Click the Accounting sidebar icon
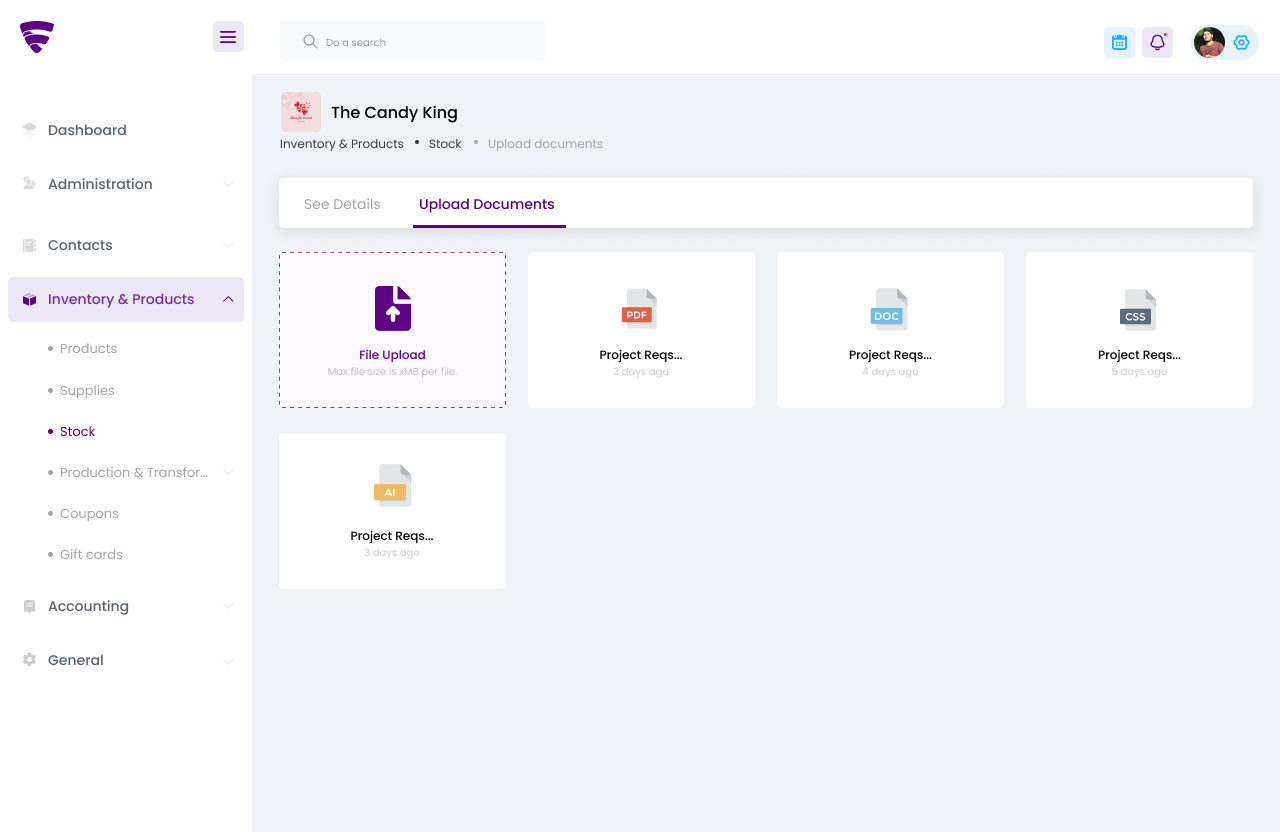Screen dimensions: 1280x832 [x=29, y=606]
